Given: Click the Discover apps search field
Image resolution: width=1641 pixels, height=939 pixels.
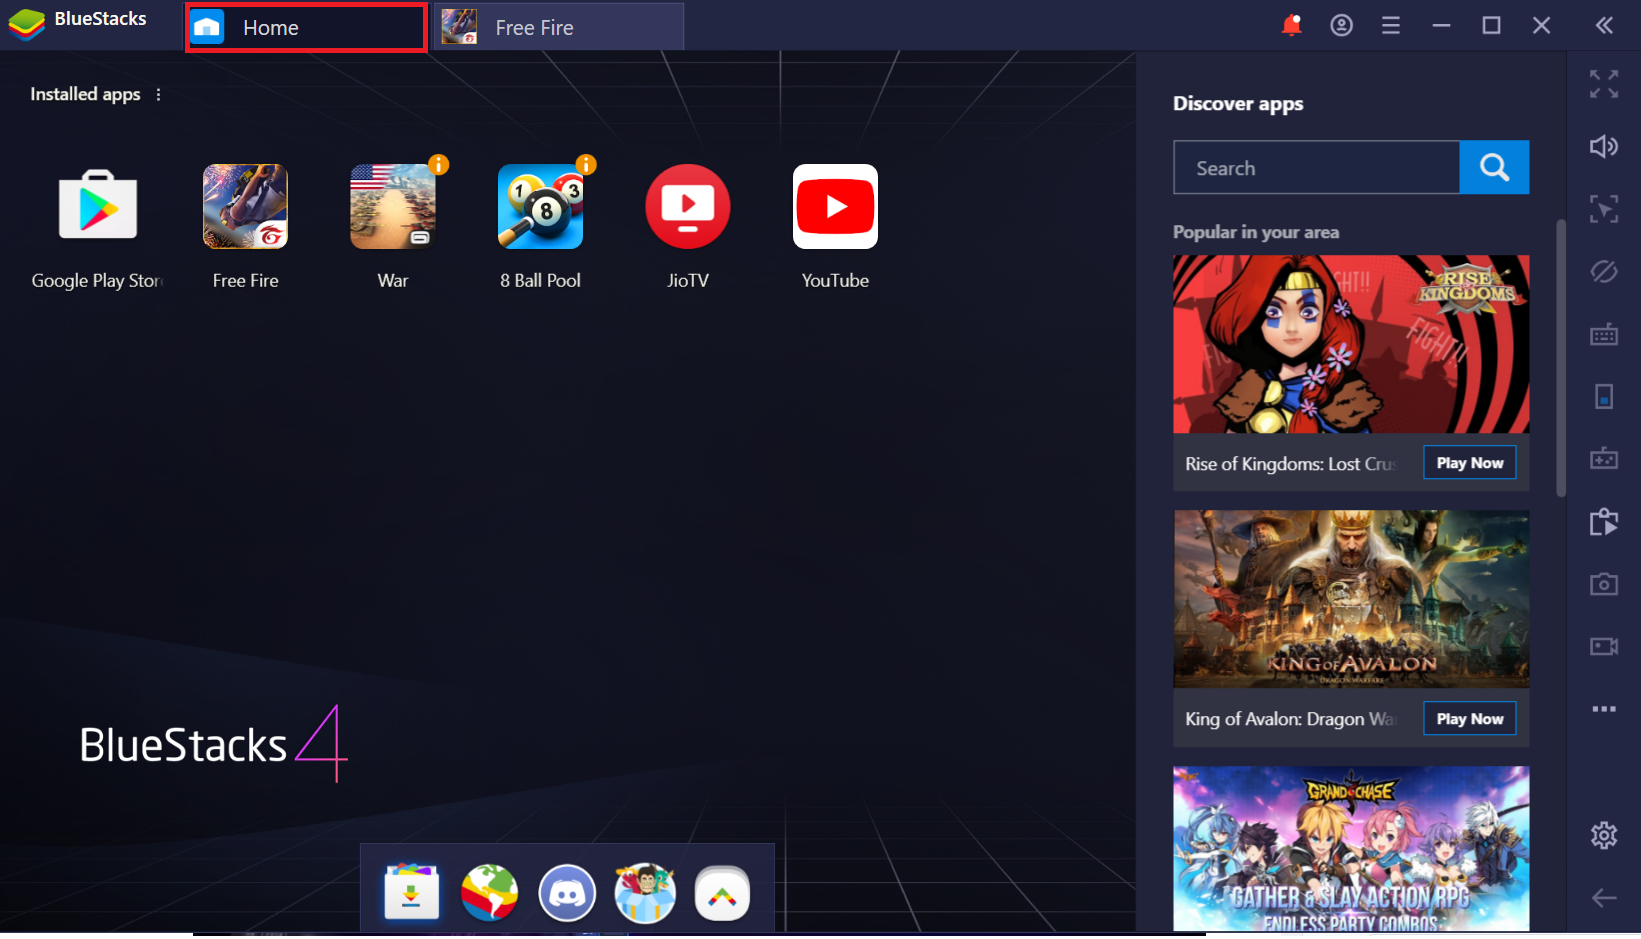Looking at the screenshot, I should [1316, 167].
